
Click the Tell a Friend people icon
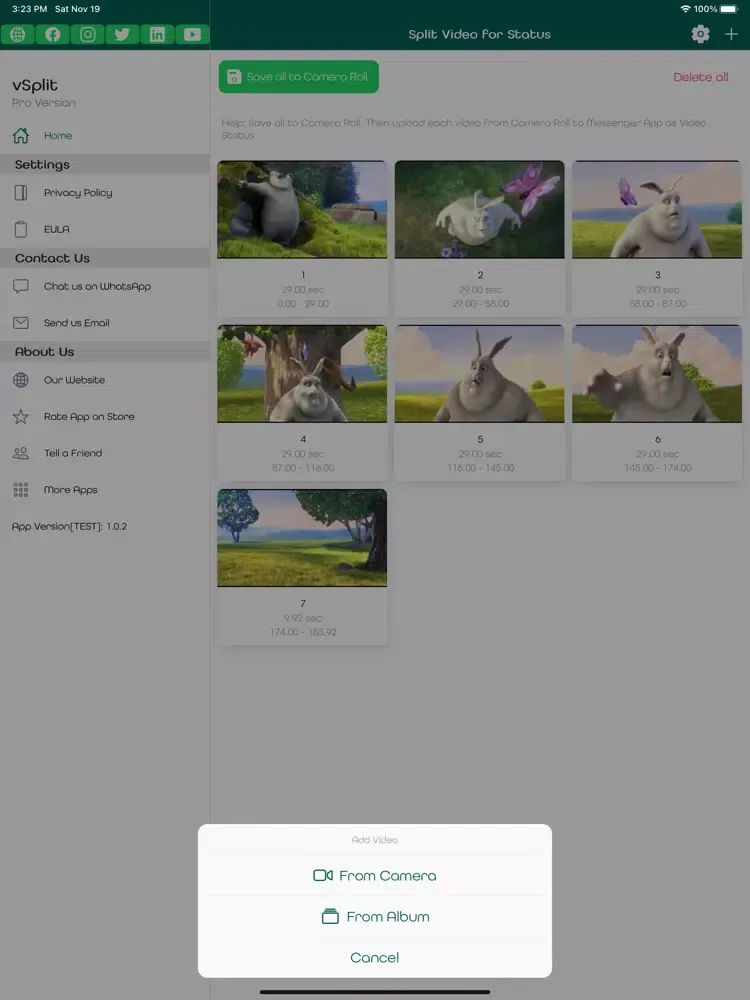click(x=21, y=453)
